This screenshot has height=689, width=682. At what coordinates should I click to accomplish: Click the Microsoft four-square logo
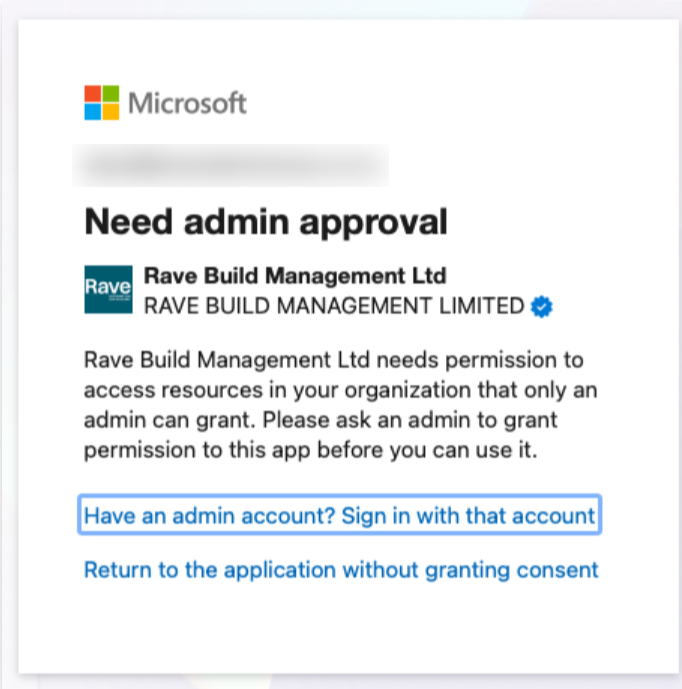[102, 103]
